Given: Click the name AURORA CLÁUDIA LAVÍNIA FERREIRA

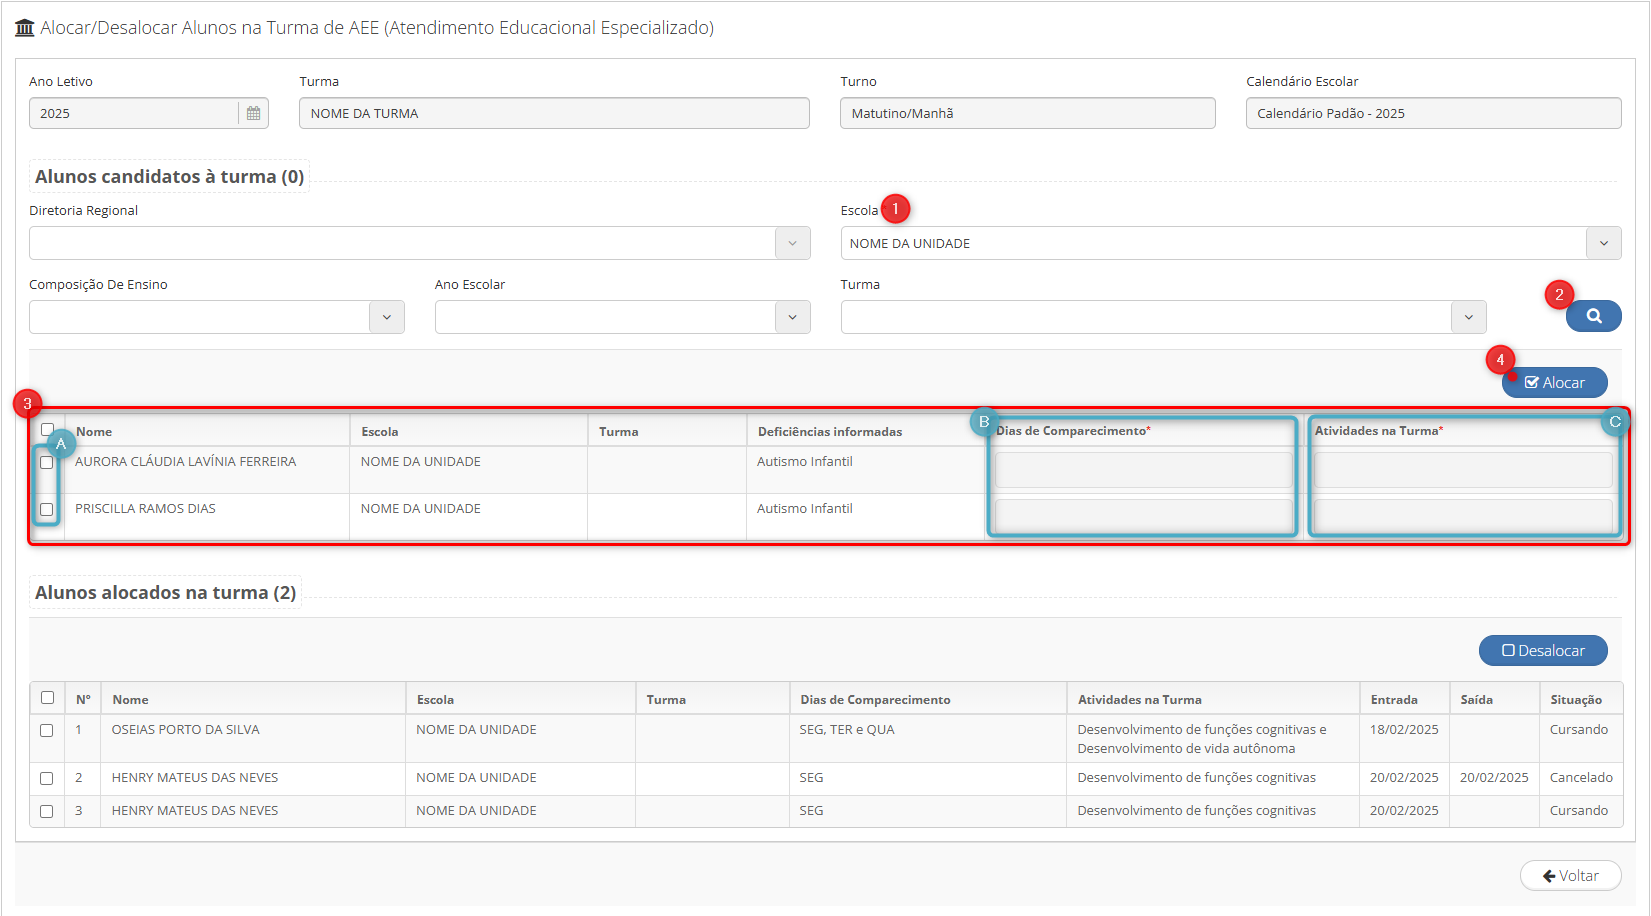Looking at the screenshot, I should point(185,461).
